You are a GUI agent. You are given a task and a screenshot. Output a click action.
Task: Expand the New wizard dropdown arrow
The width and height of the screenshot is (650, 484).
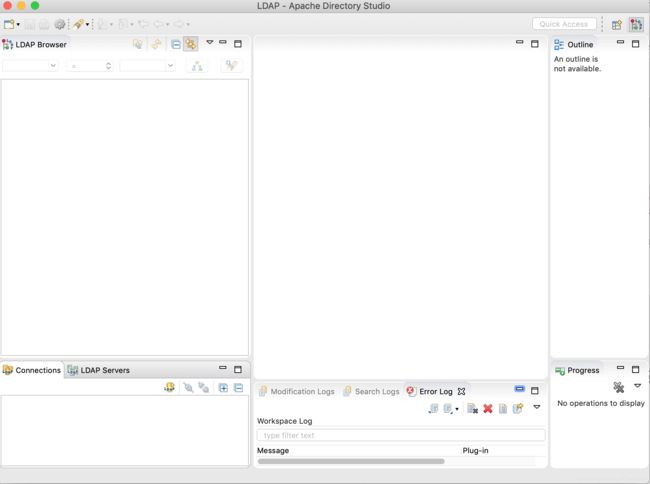coord(18,25)
